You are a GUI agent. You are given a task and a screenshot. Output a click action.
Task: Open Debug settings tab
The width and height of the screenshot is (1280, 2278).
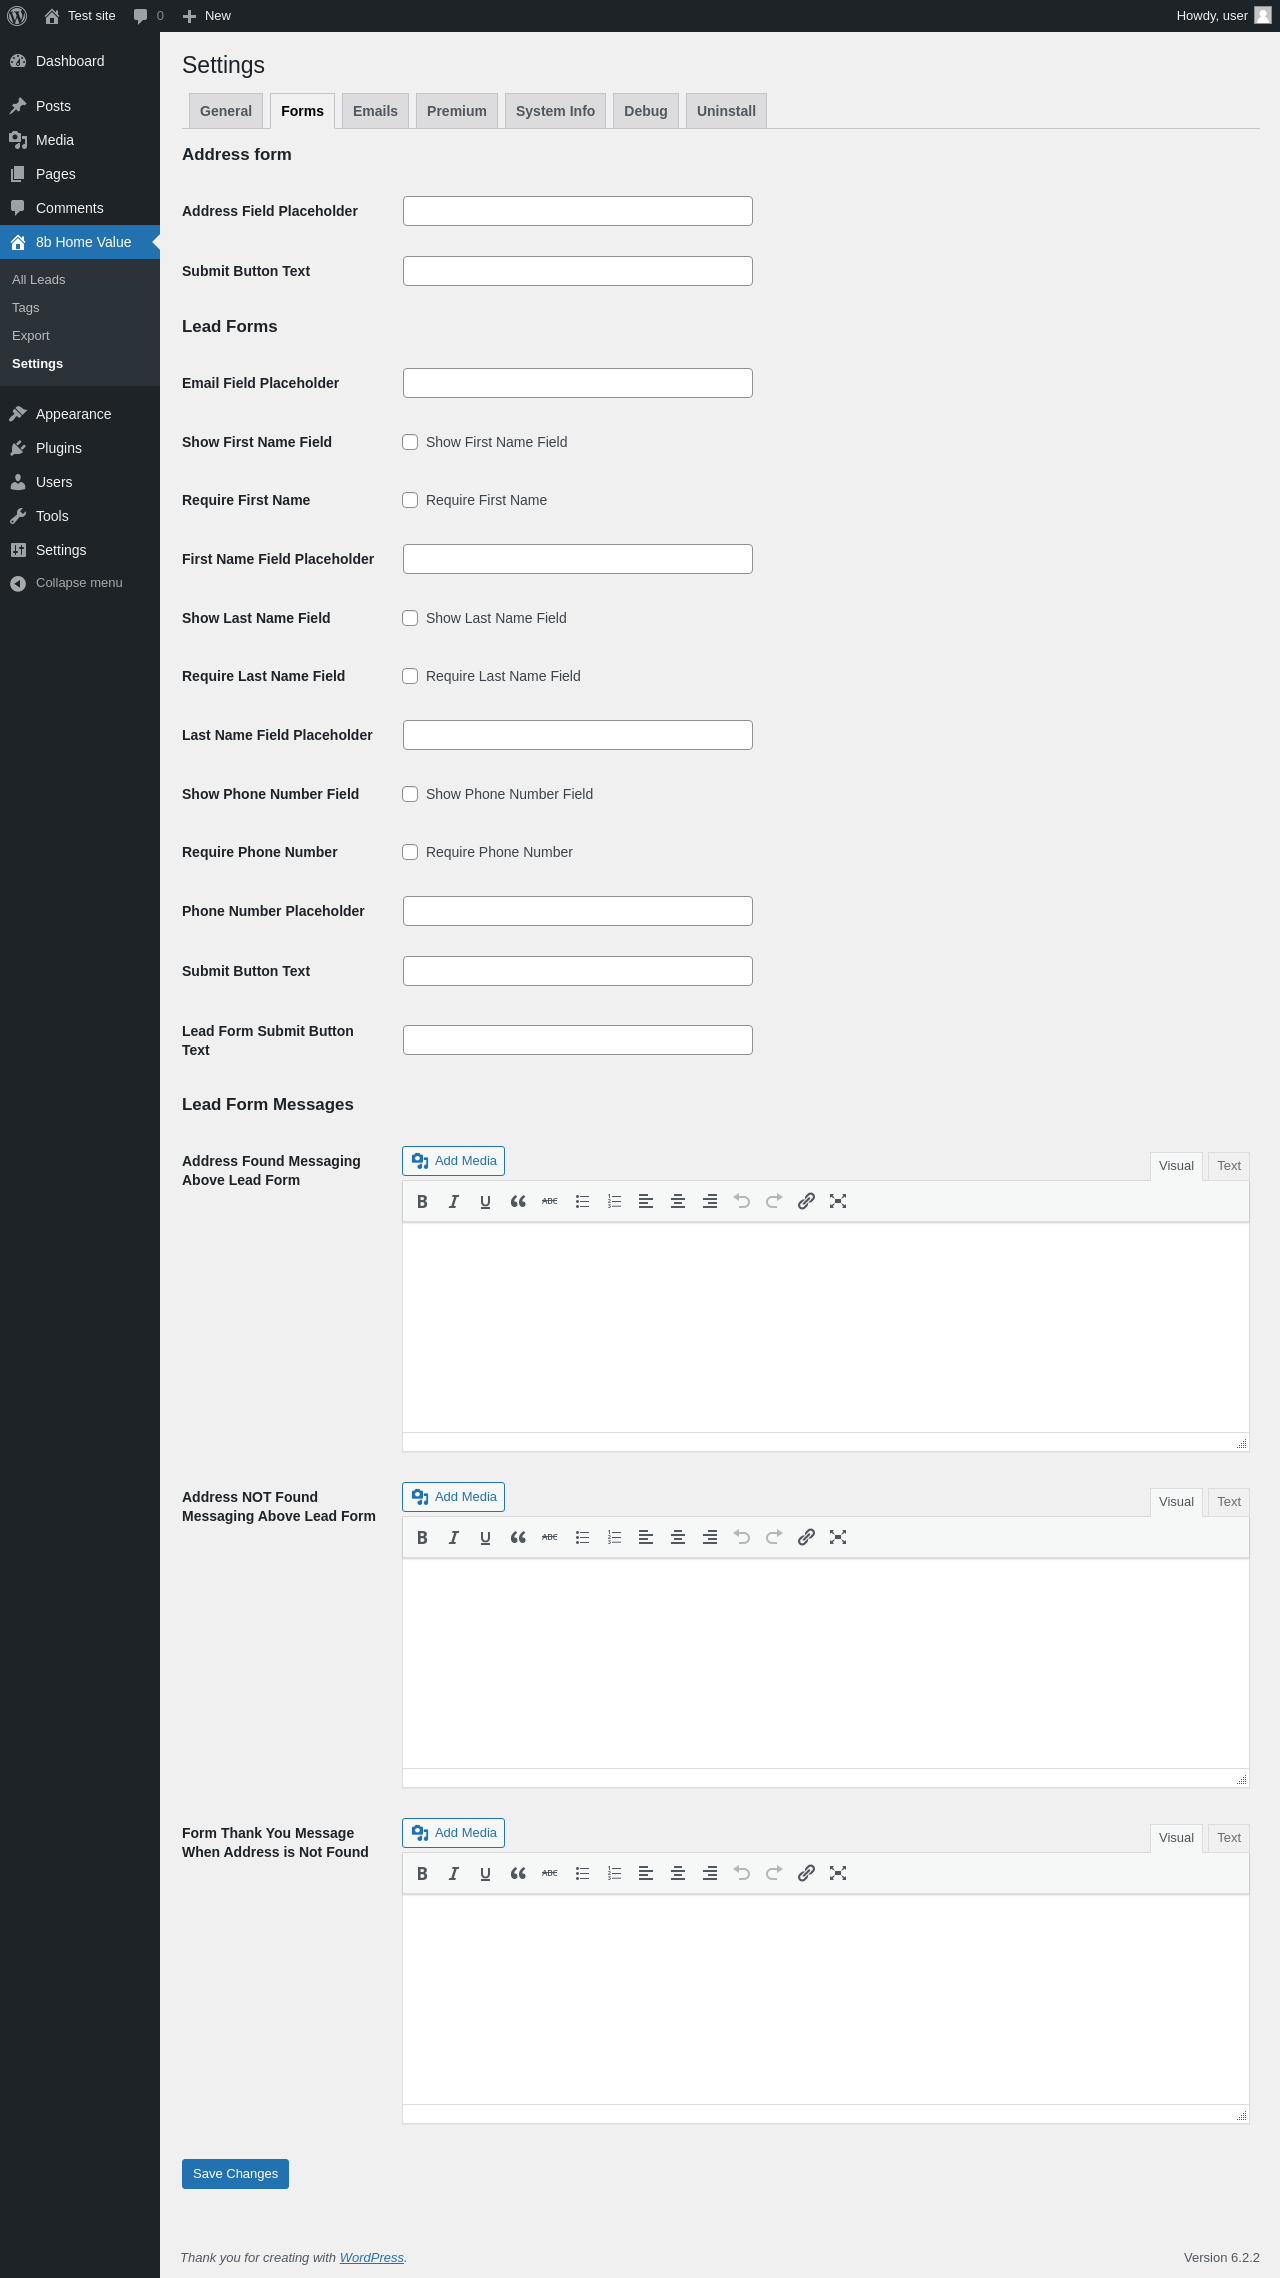646,111
